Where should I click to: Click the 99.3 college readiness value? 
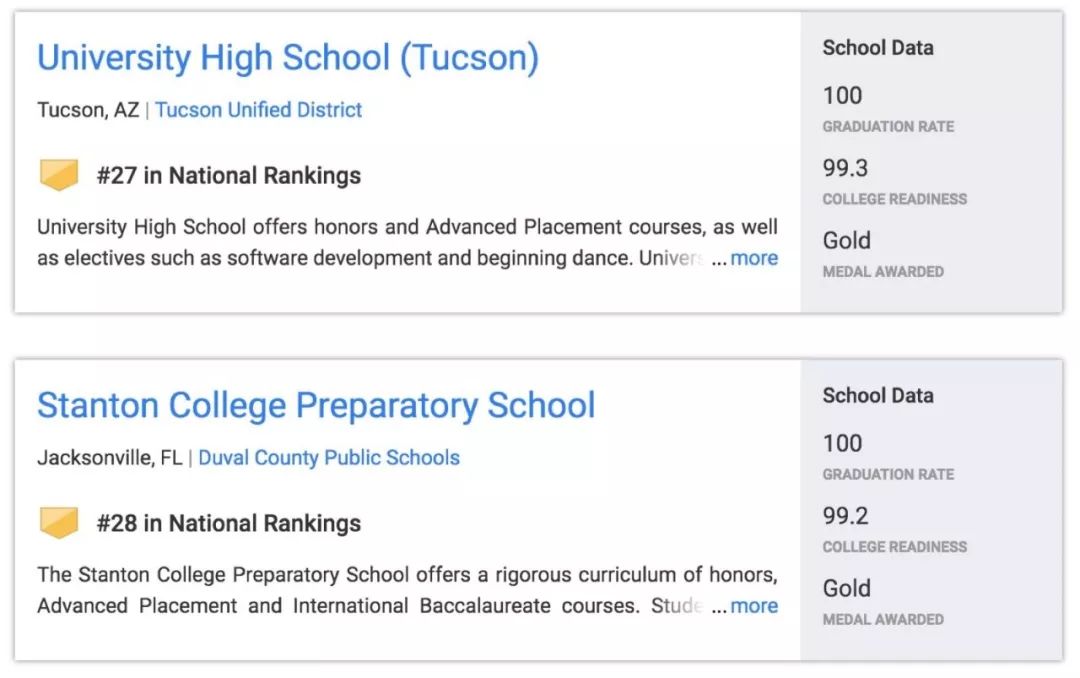845,168
